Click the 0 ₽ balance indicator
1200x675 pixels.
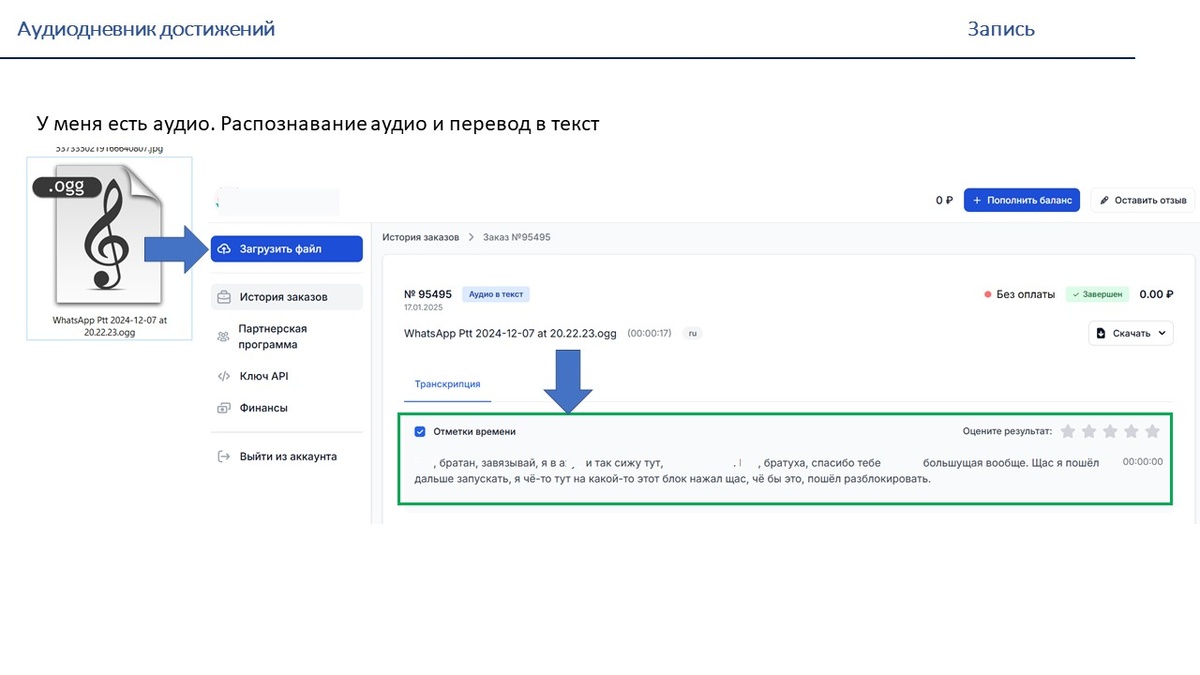pyautogui.click(x=944, y=200)
